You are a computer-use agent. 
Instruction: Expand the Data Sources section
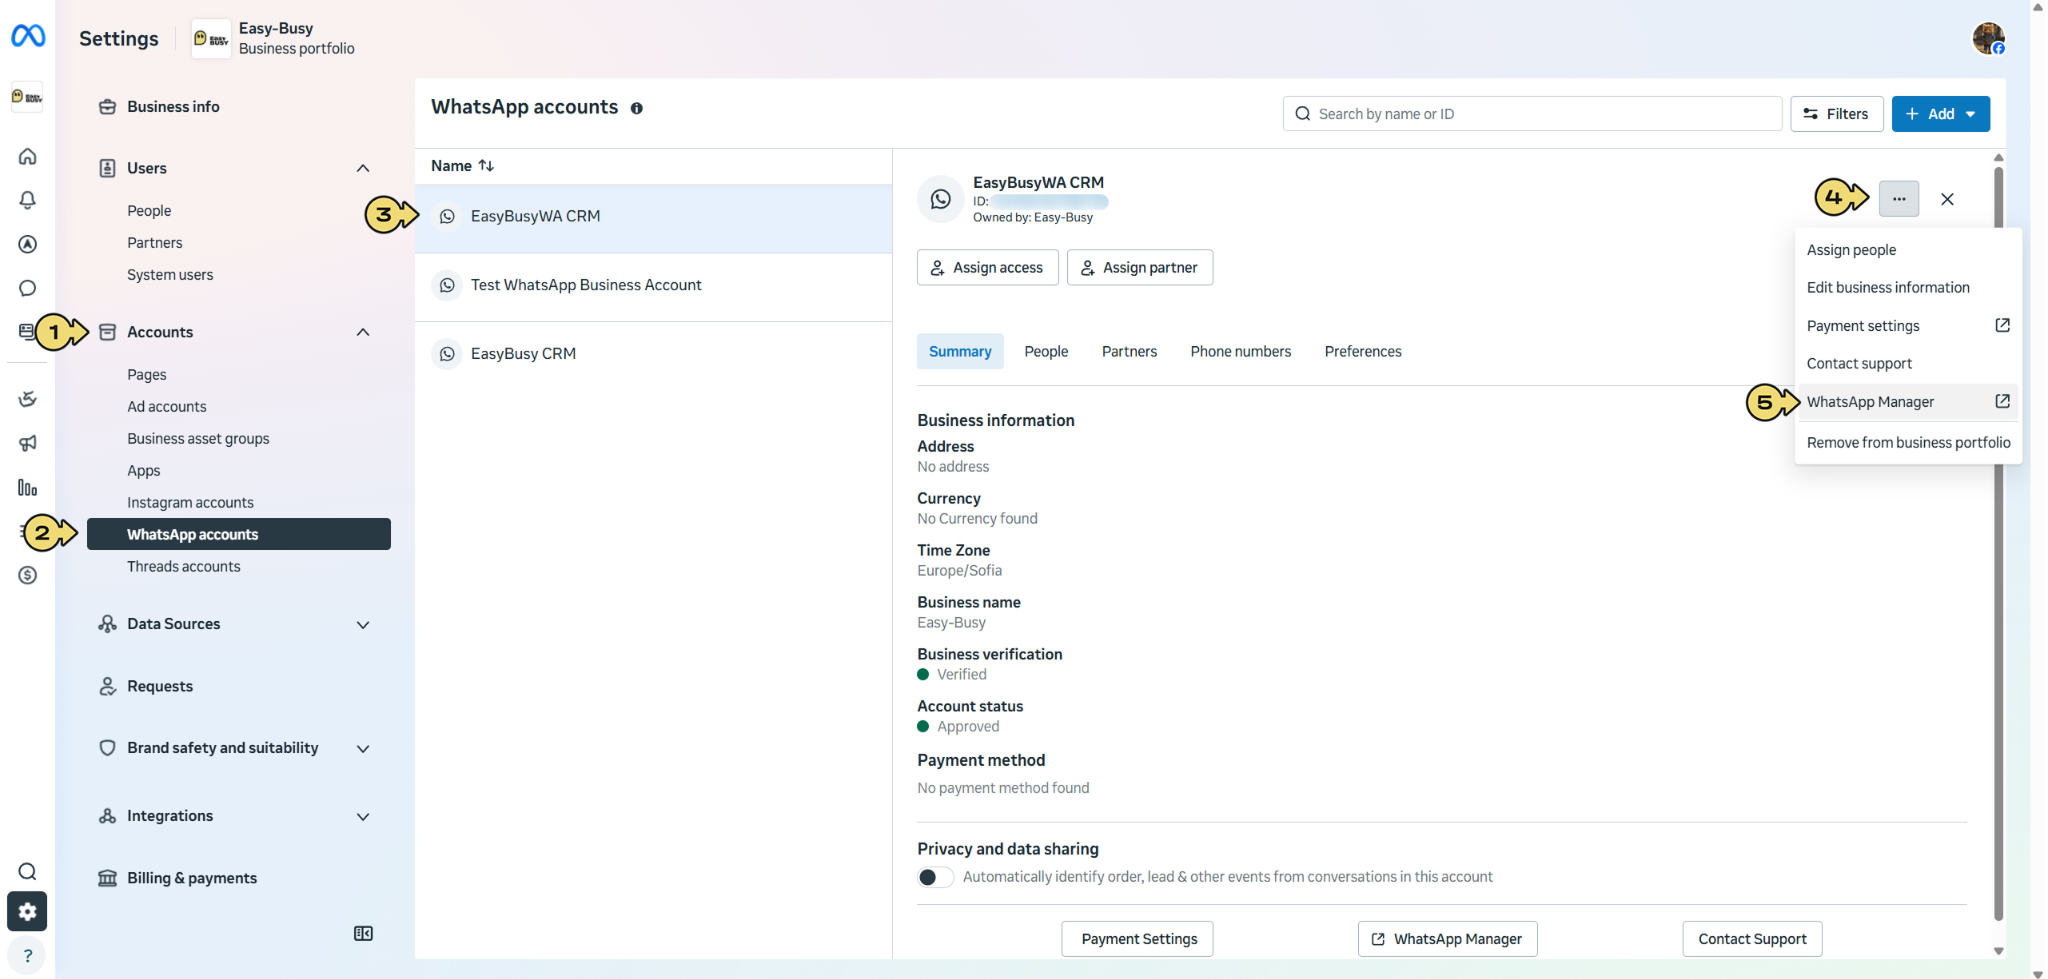[x=363, y=624]
